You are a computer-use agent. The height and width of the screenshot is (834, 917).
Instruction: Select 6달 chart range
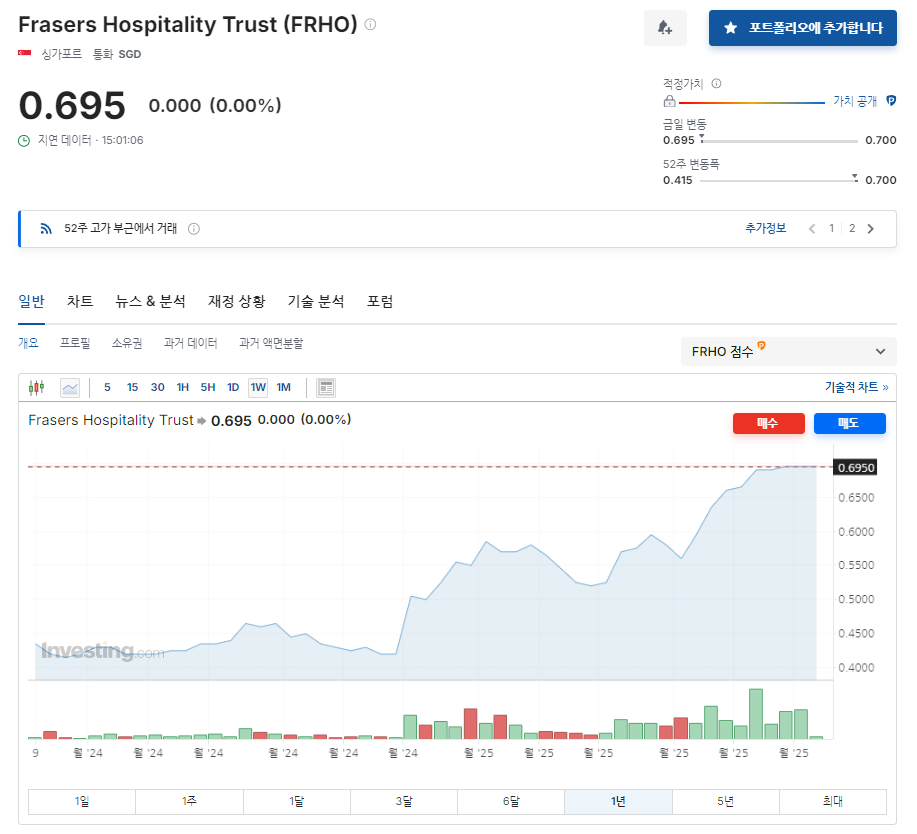511,801
